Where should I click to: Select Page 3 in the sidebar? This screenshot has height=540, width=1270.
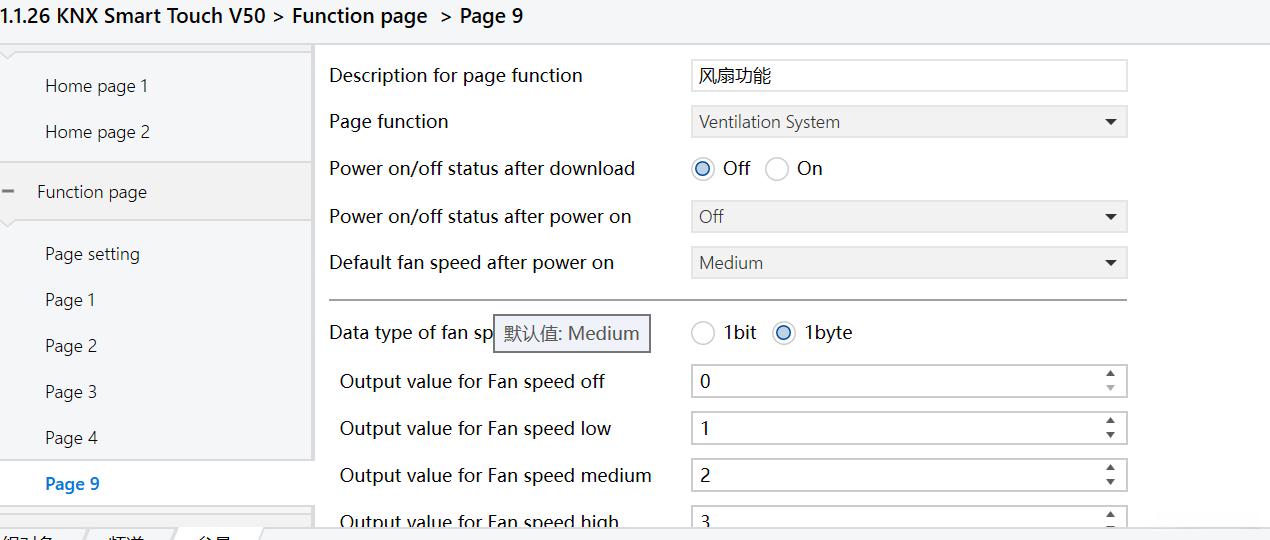pyautogui.click(x=70, y=392)
